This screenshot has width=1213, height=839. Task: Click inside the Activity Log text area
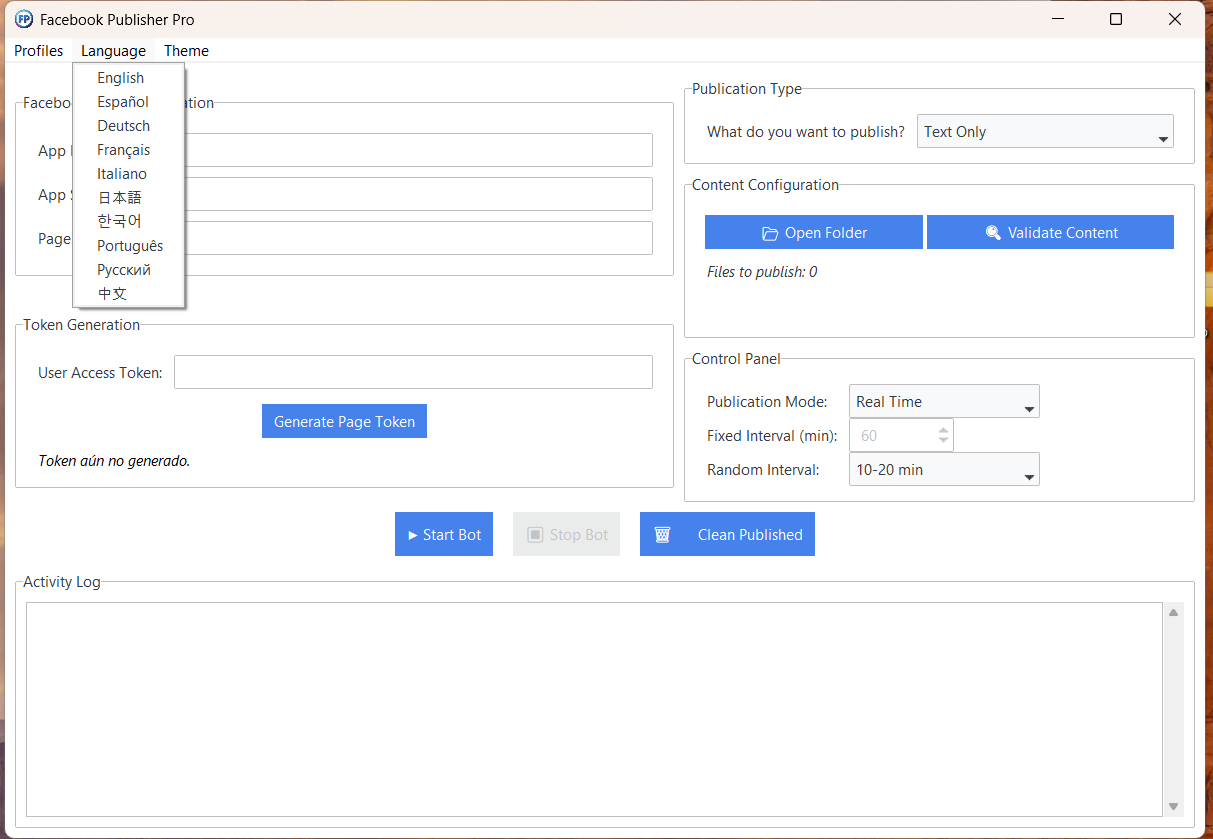point(594,708)
